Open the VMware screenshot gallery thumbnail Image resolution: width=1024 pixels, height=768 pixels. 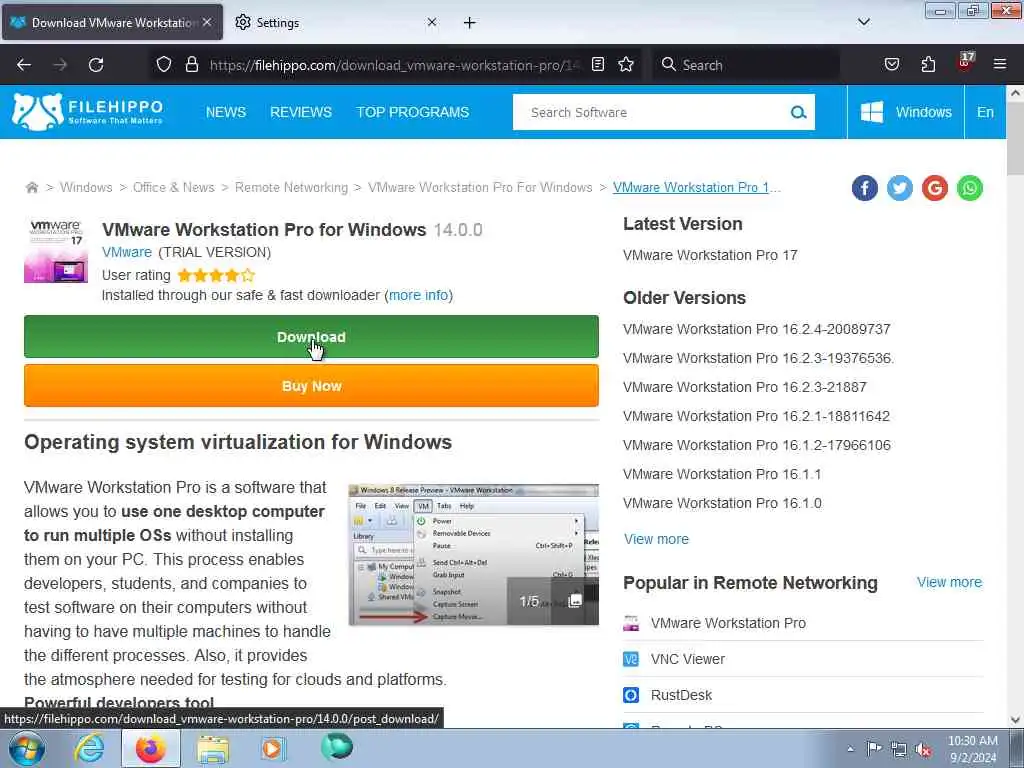[473, 554]
